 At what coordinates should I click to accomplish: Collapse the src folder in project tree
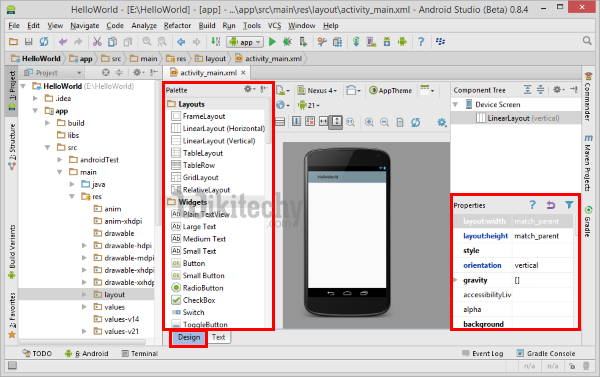[47, 147]
